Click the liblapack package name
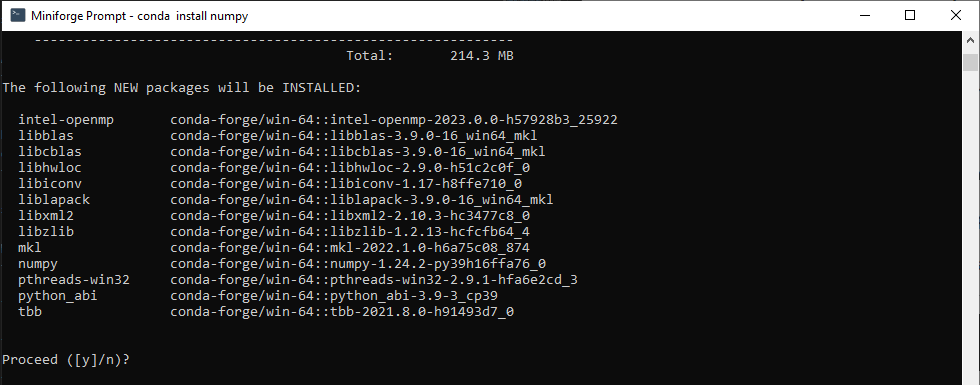Image resolution: width=980 pixels, height=385 pixels. [x=54, y=200]
